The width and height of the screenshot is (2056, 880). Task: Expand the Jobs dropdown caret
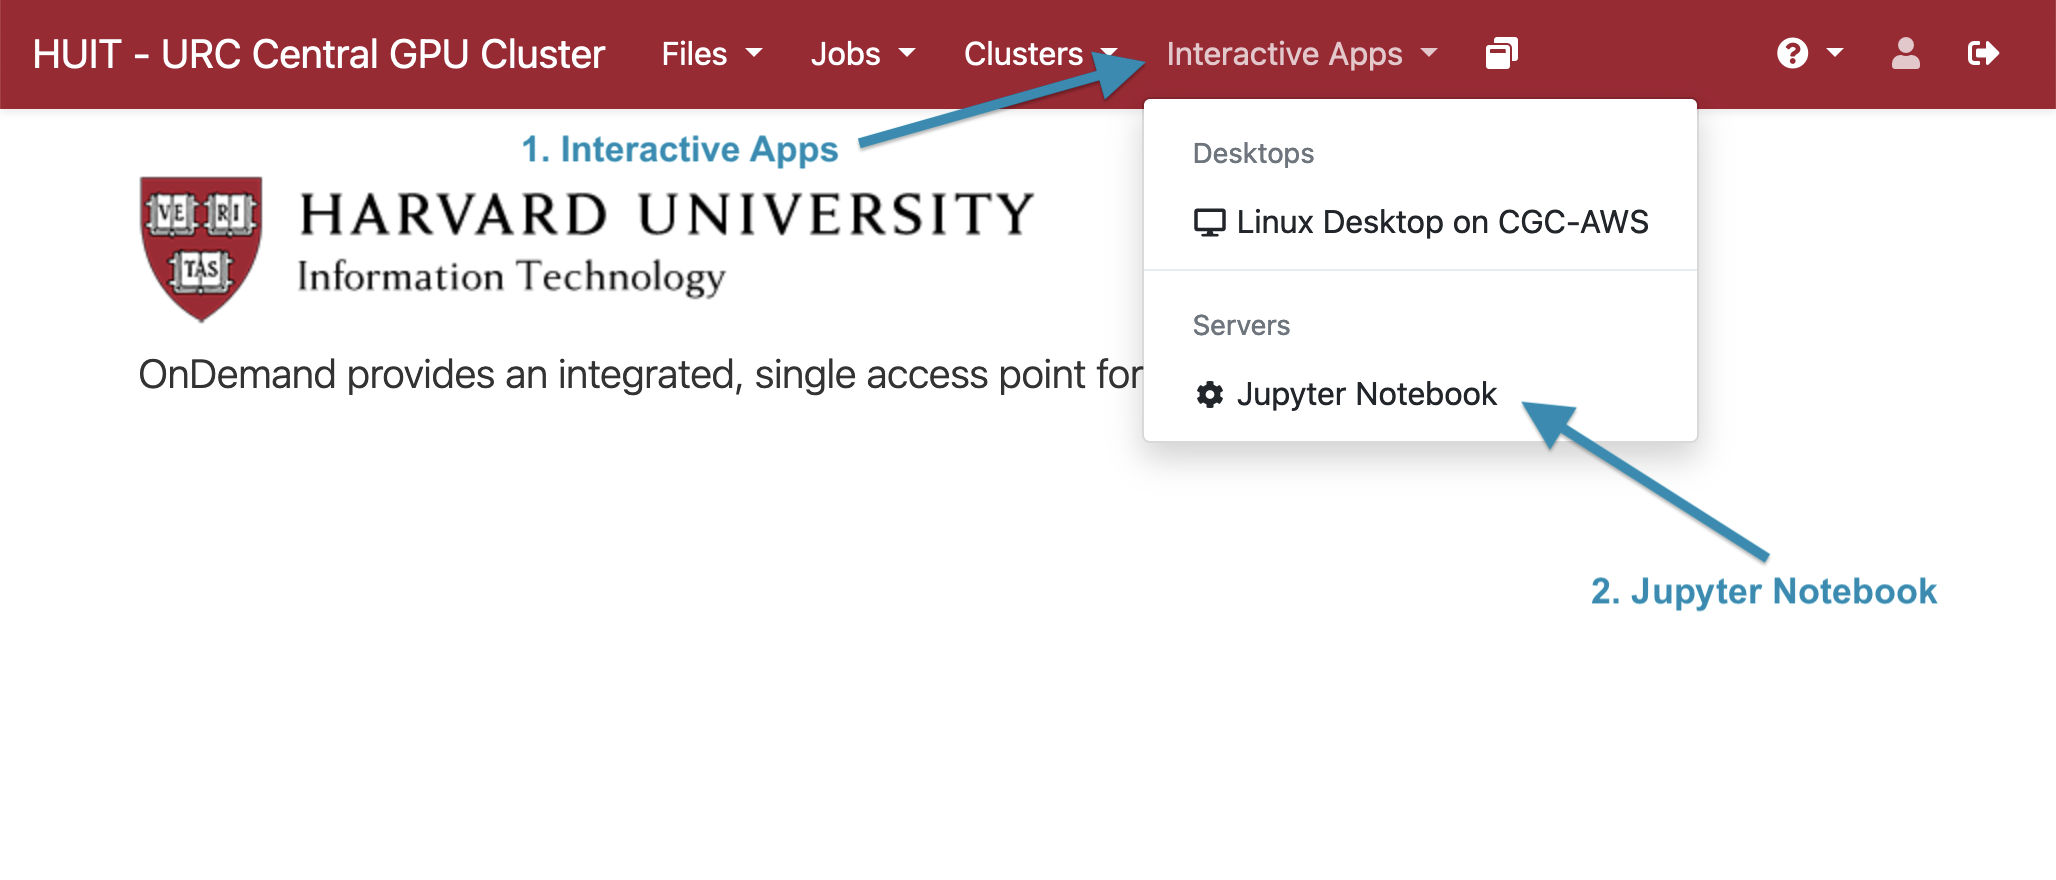click(x=907, y=54)
